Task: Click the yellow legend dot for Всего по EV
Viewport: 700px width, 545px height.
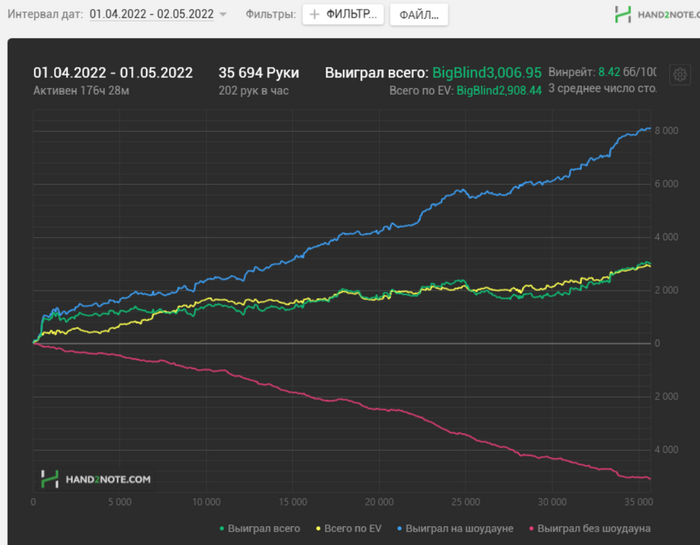Action: click(x=318, y=529)
